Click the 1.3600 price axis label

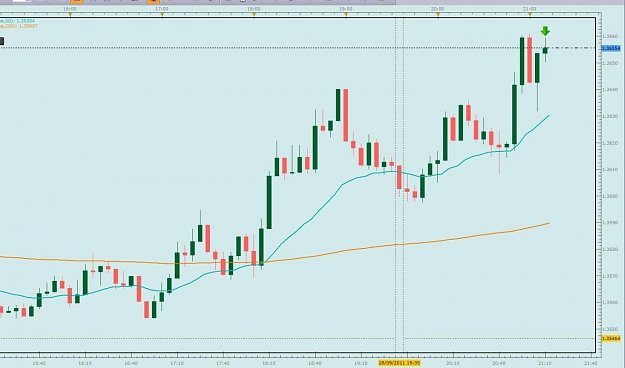(x=610, y=196)
